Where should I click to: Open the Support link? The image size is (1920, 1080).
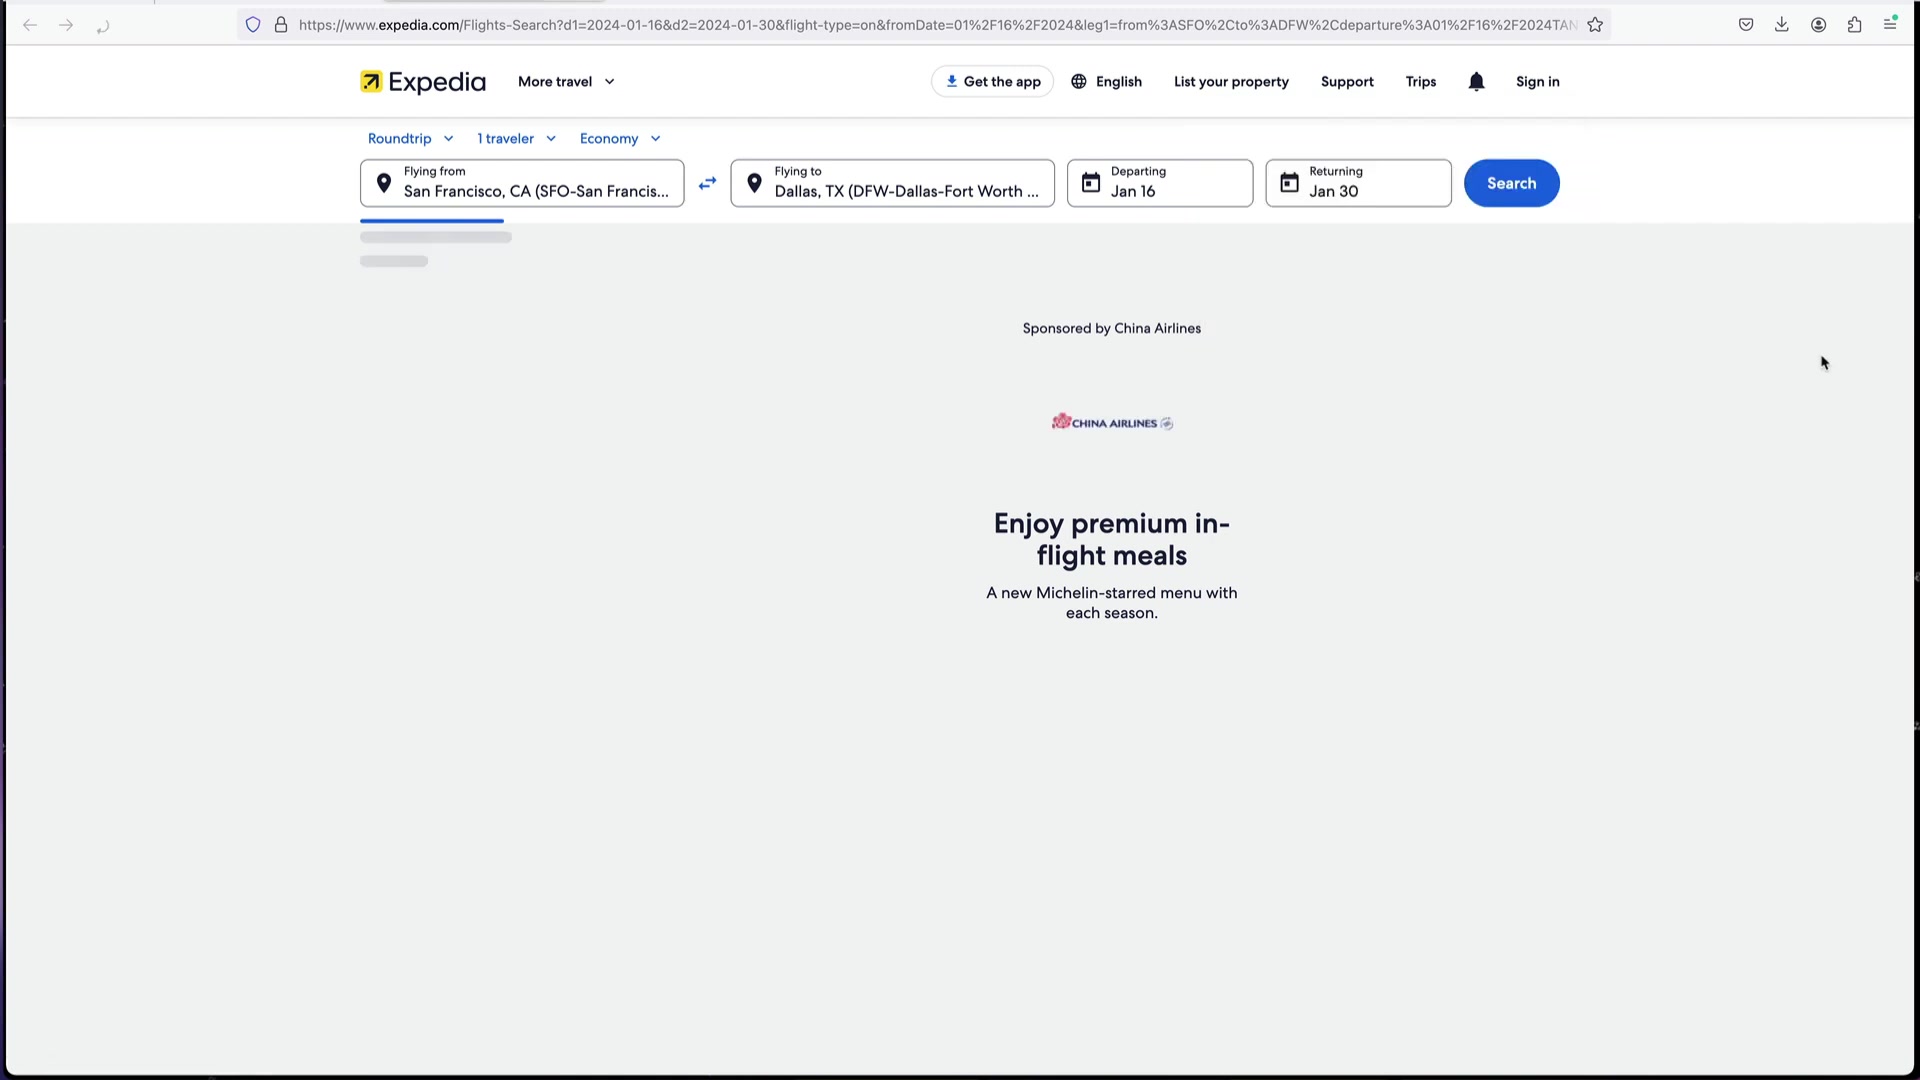[1347, 82]
